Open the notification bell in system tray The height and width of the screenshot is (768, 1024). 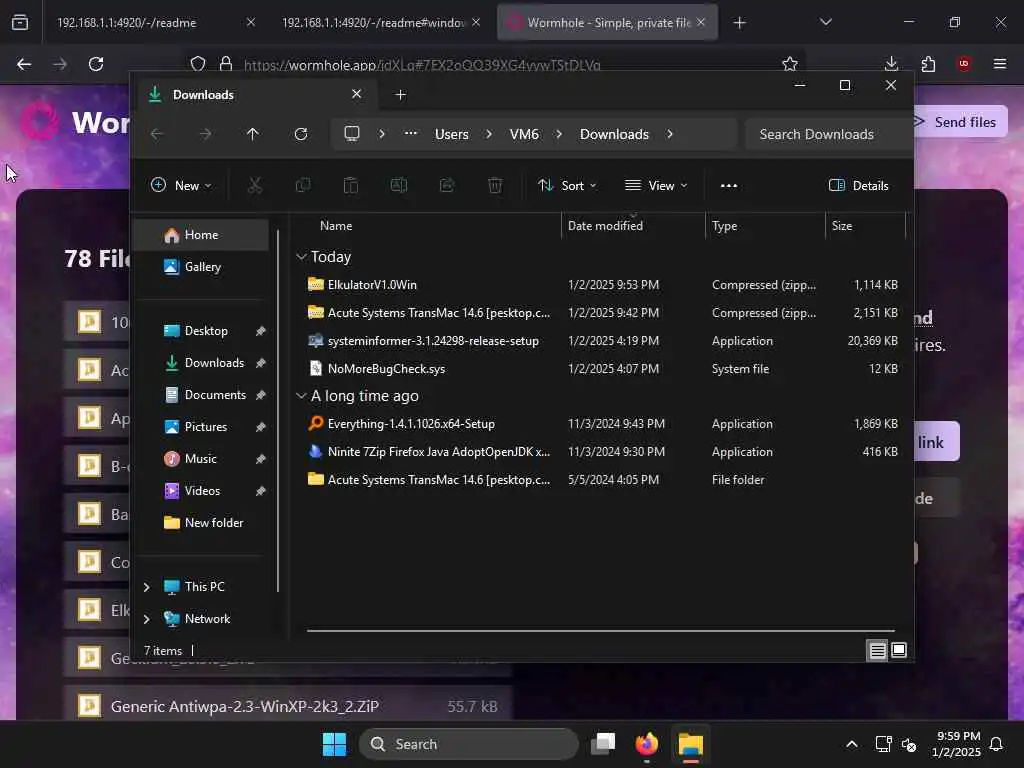997,744
